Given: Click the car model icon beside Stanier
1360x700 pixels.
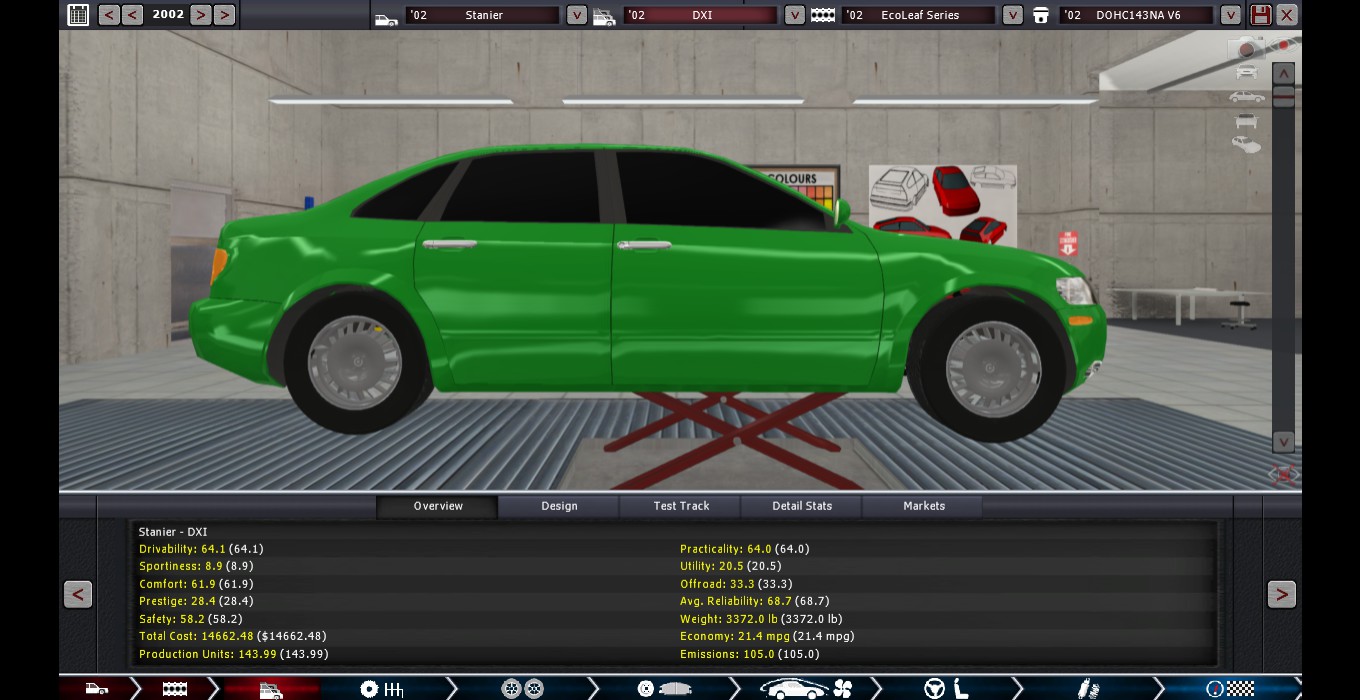Looking at the screenshot, I should 386,18.
